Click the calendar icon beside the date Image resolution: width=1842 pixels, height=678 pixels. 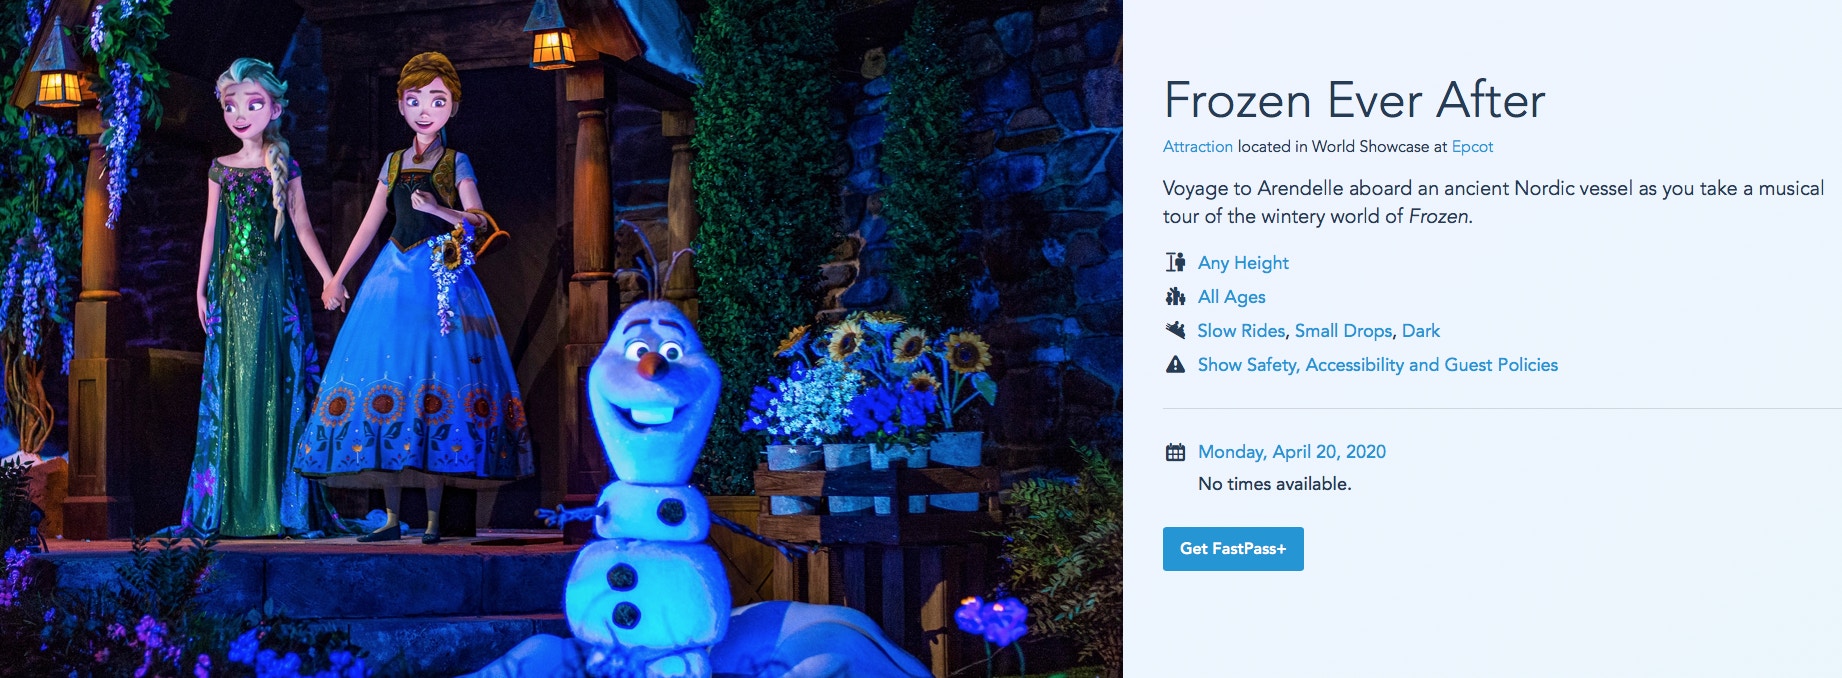click(1175, 452)
